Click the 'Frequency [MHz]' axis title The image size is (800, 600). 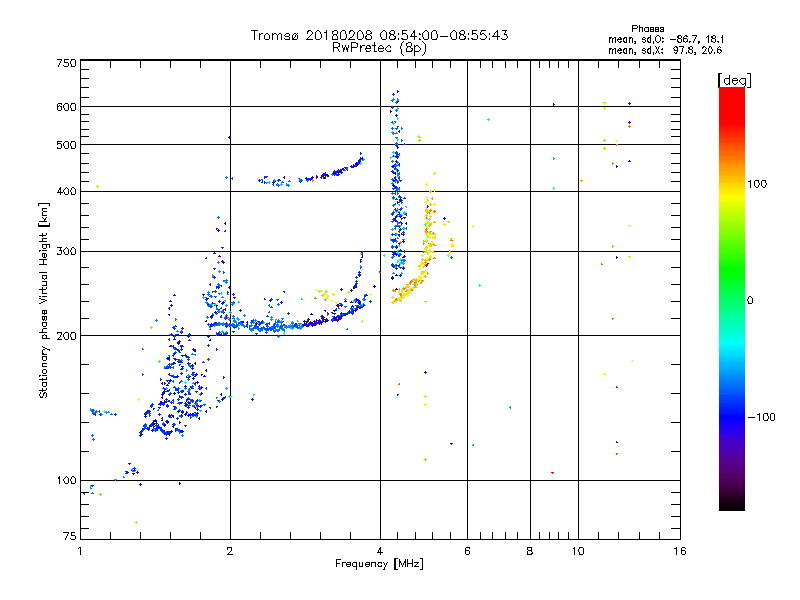[379, 564]
